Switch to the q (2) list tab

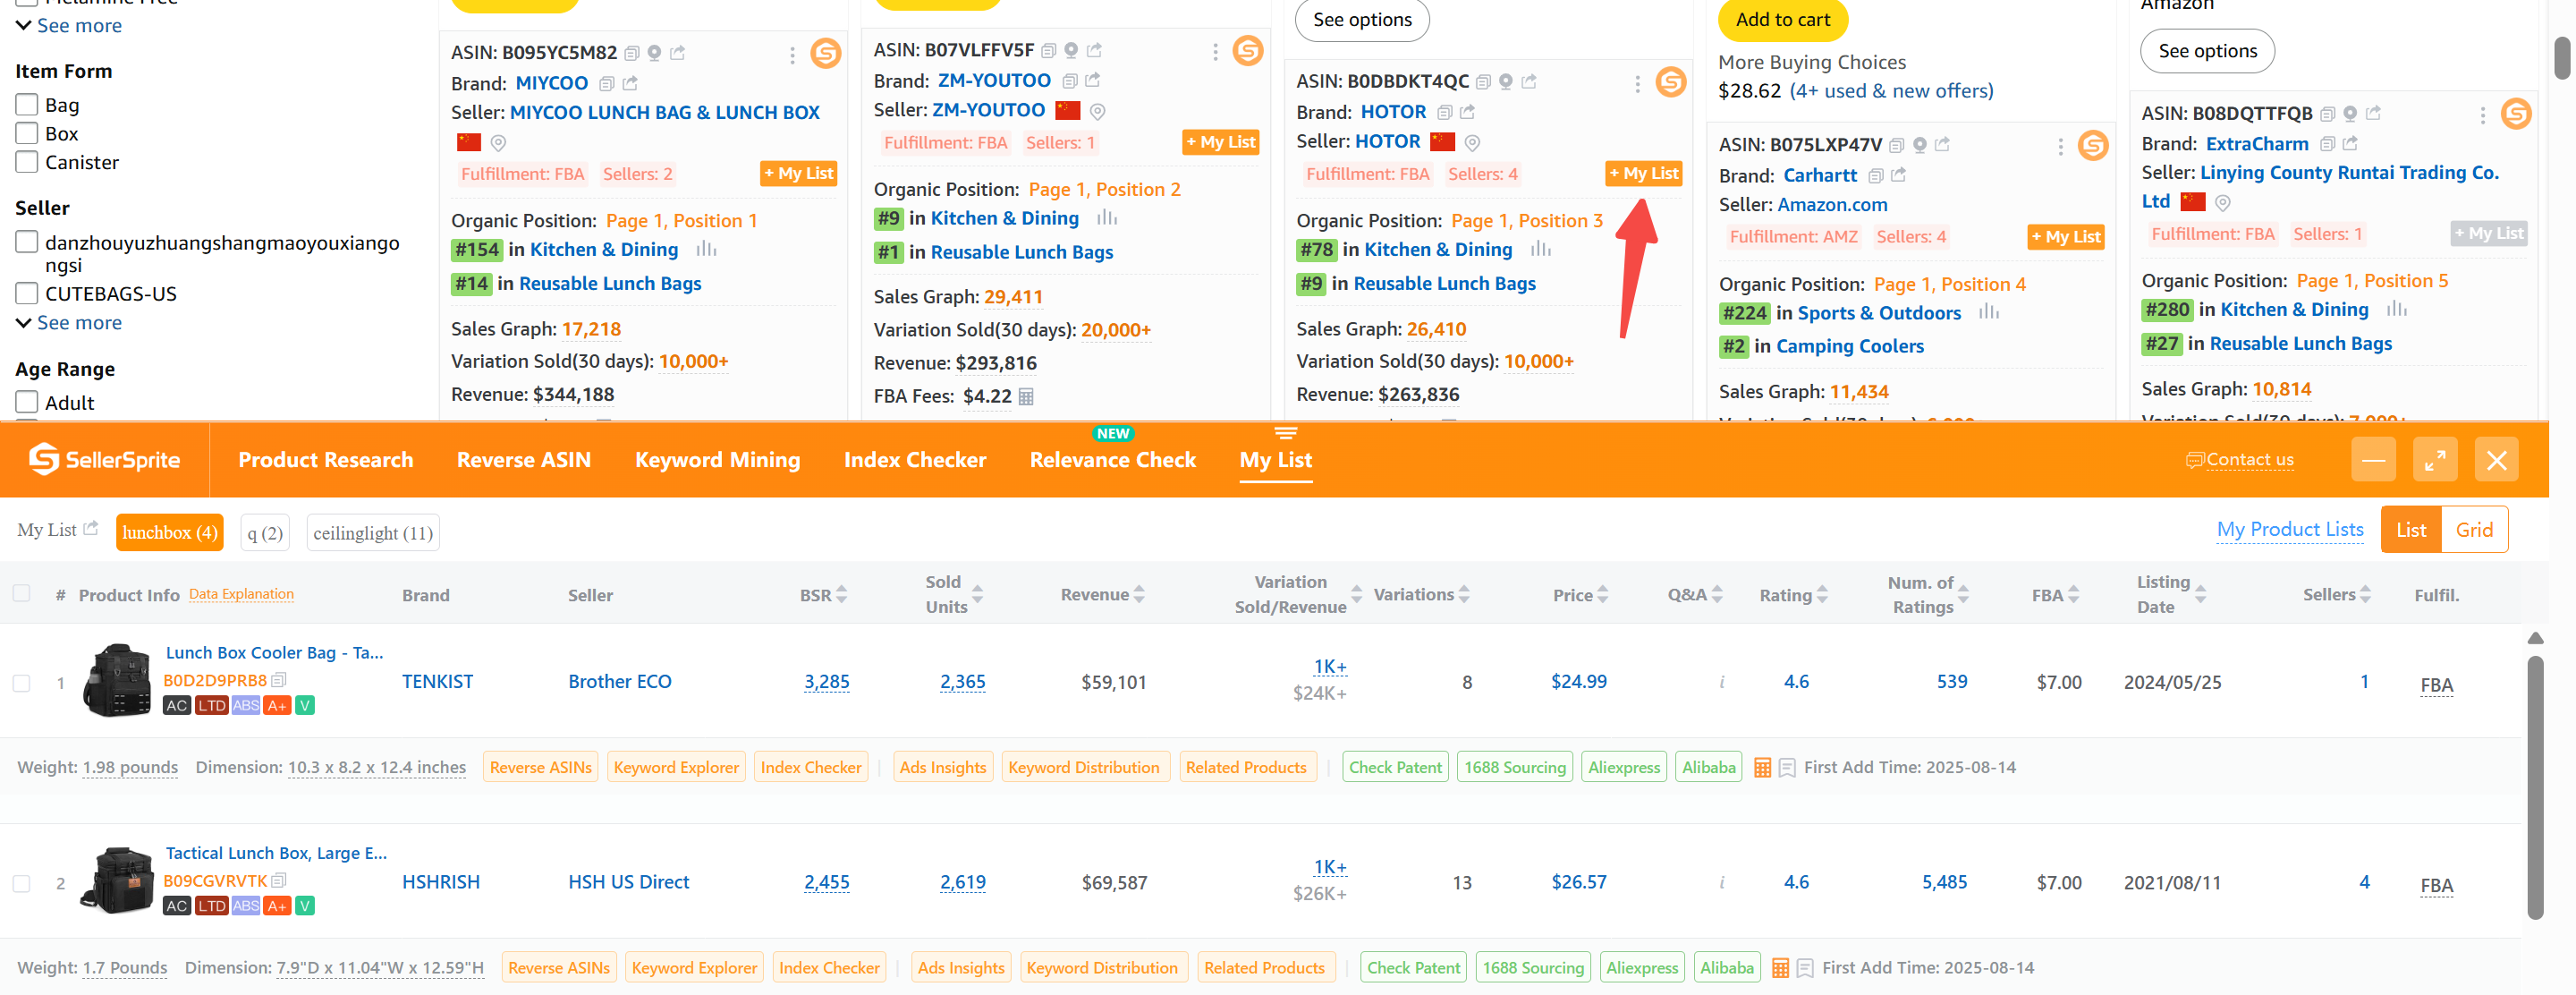[x=265, y=533]
